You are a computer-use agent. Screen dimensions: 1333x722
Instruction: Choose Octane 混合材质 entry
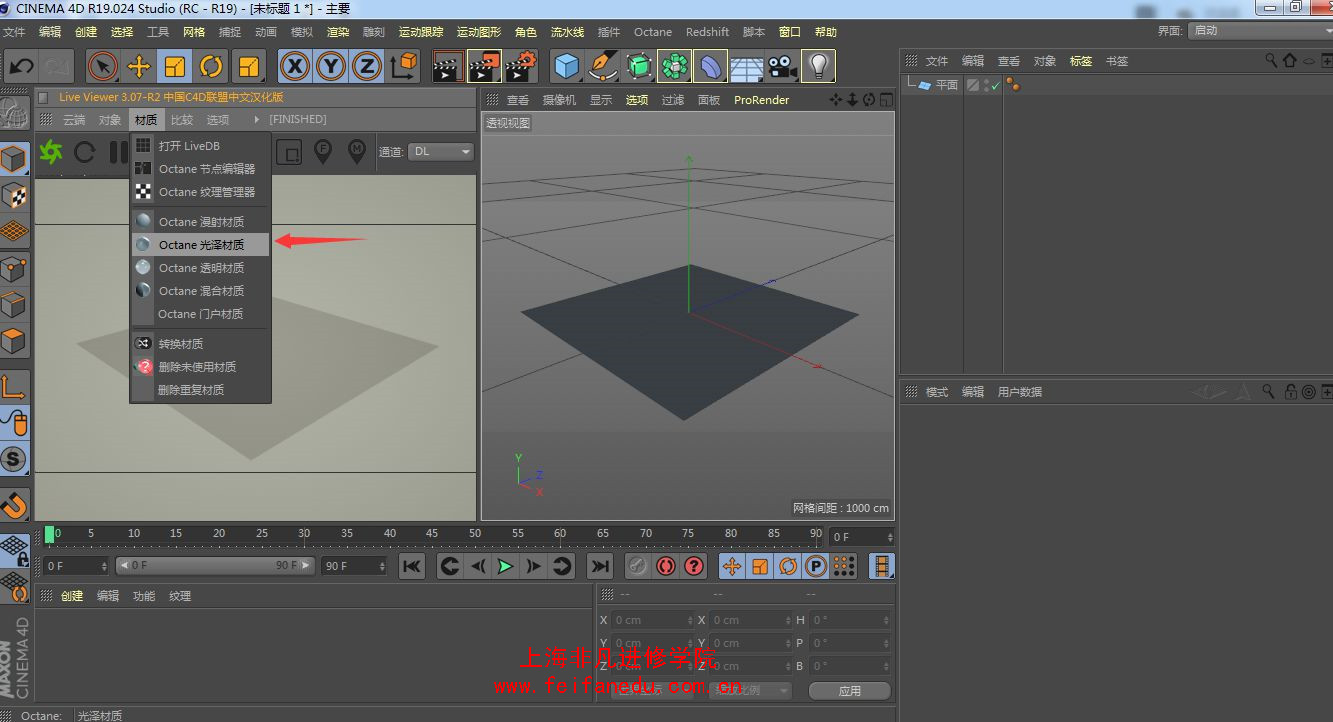click(x=201, y=291)
